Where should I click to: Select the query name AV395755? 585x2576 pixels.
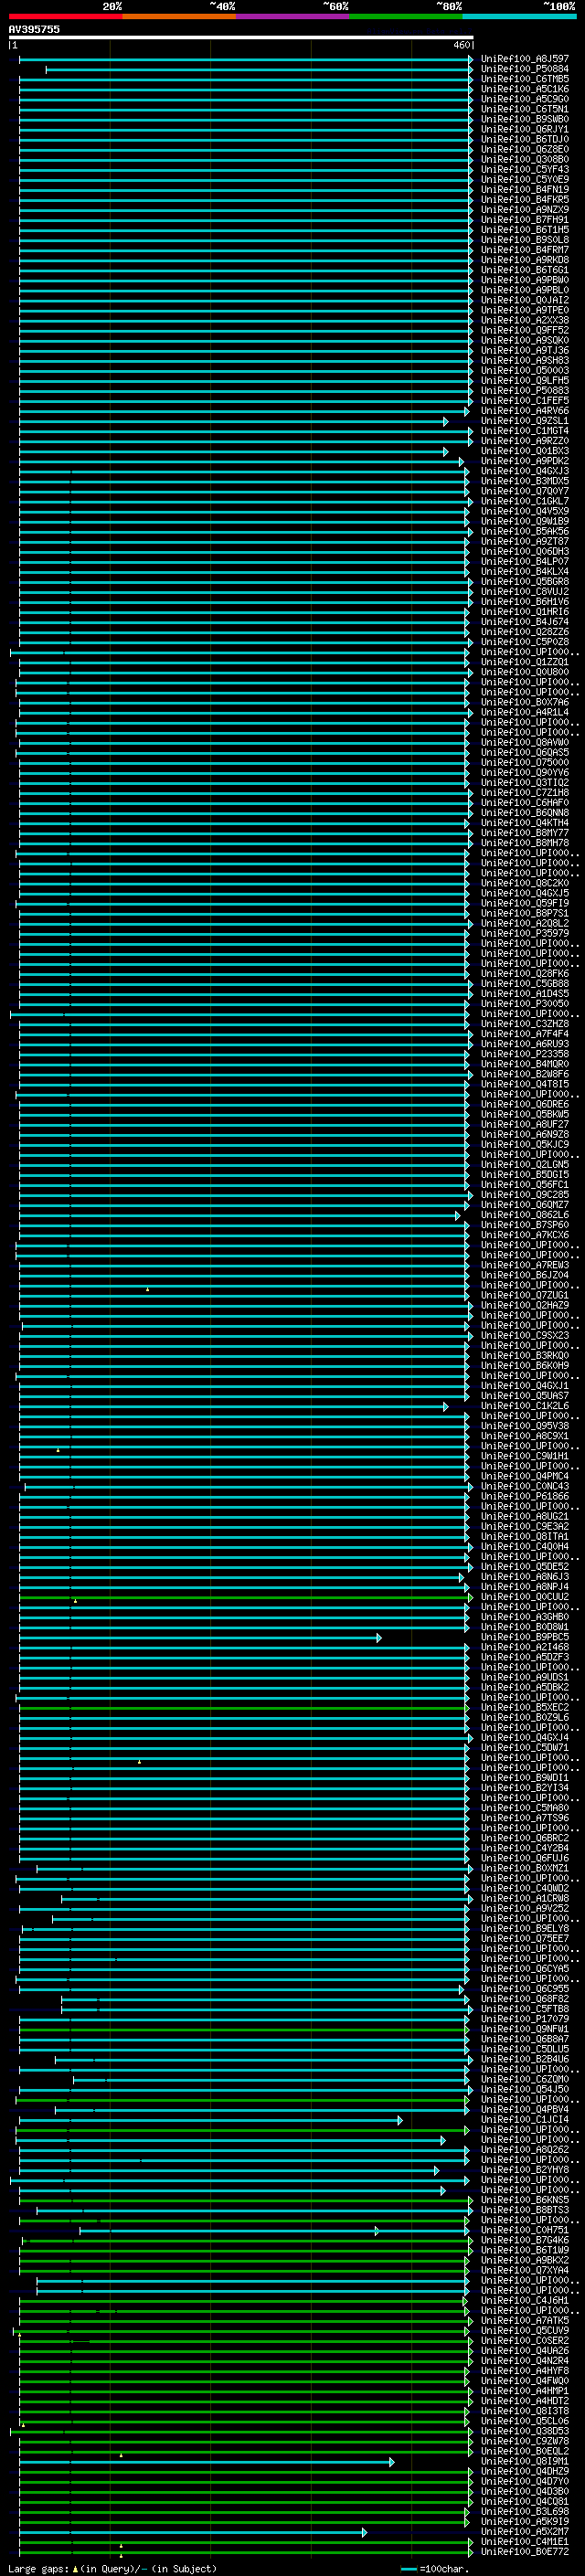point(34,29)
